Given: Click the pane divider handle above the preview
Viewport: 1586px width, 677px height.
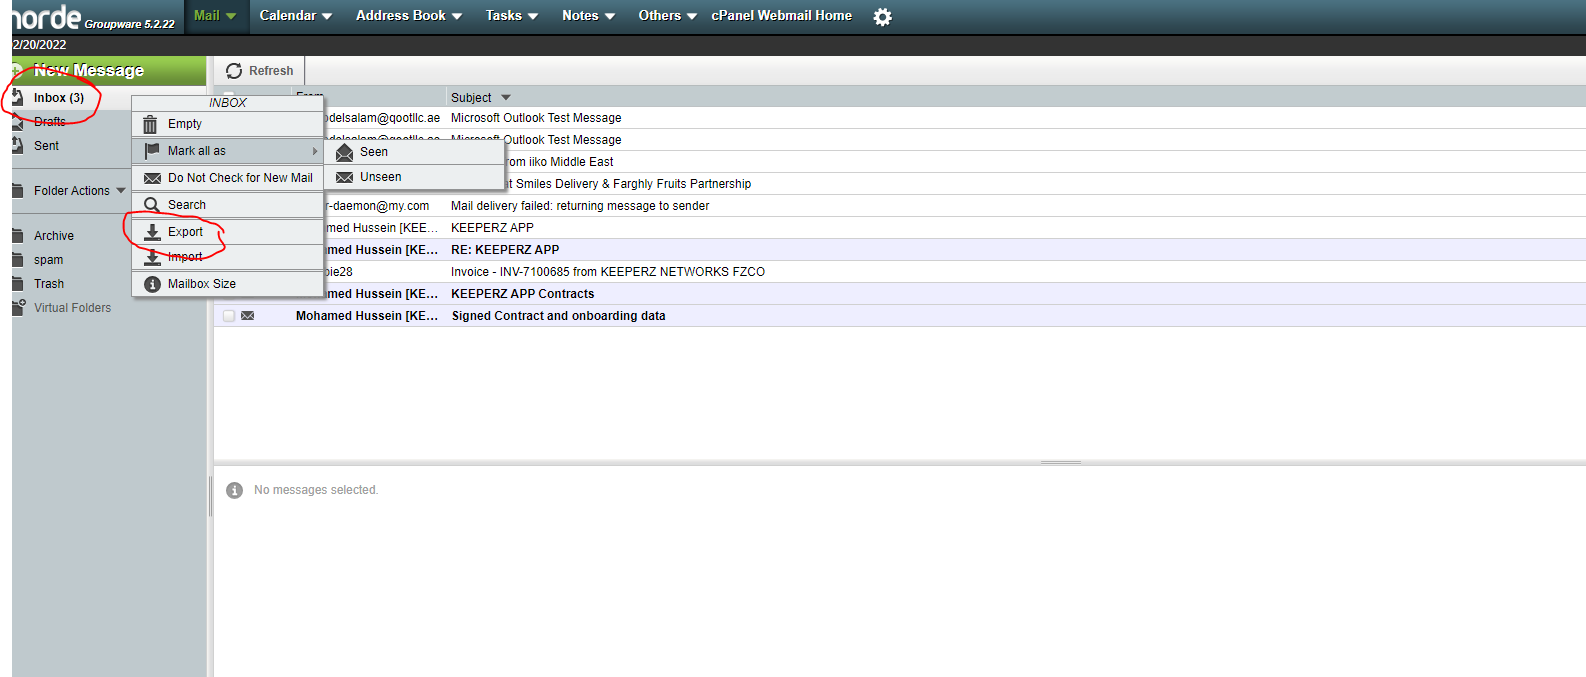Looking at the screenshot, I should (1060, 462).
